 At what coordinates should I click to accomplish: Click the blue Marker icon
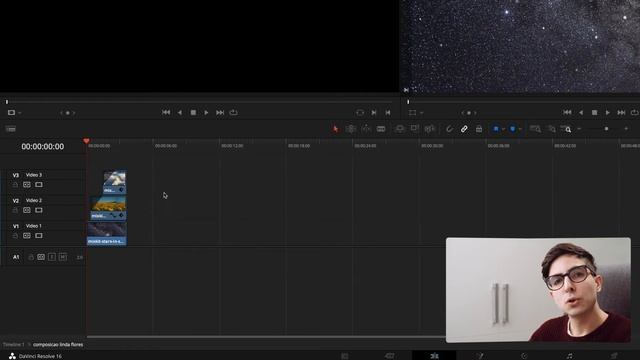[513, 129]
